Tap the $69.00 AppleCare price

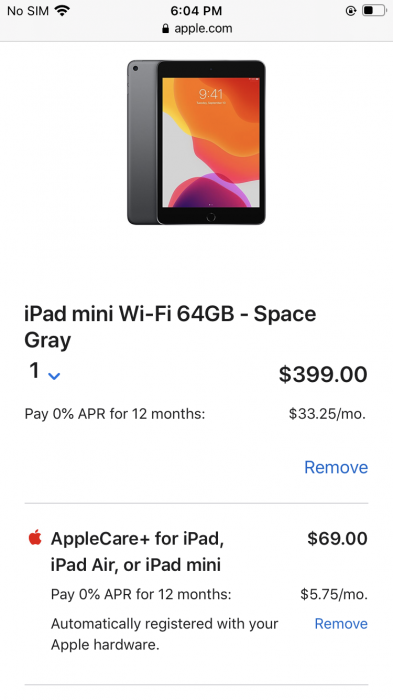pyautogui.click(x=337, y=538)
